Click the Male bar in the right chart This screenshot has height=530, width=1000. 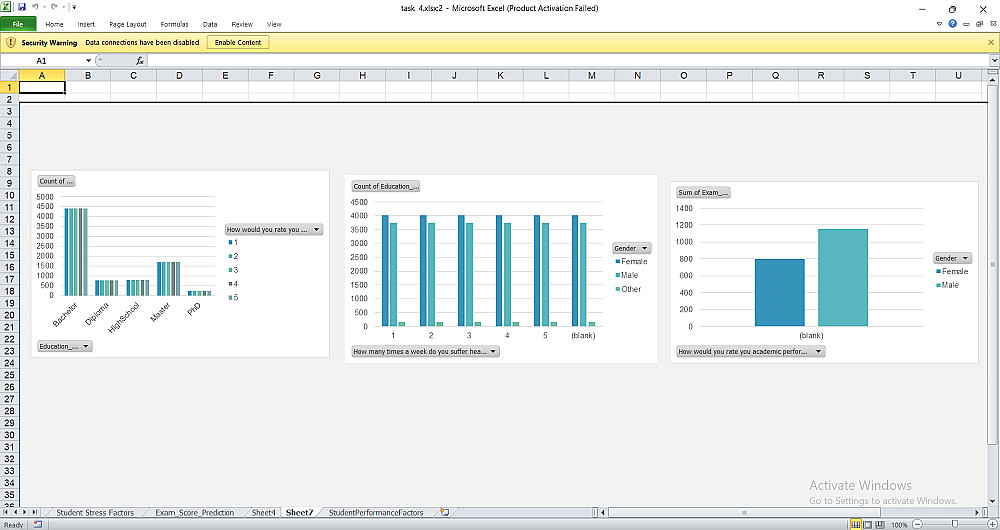tap(842, 277)
